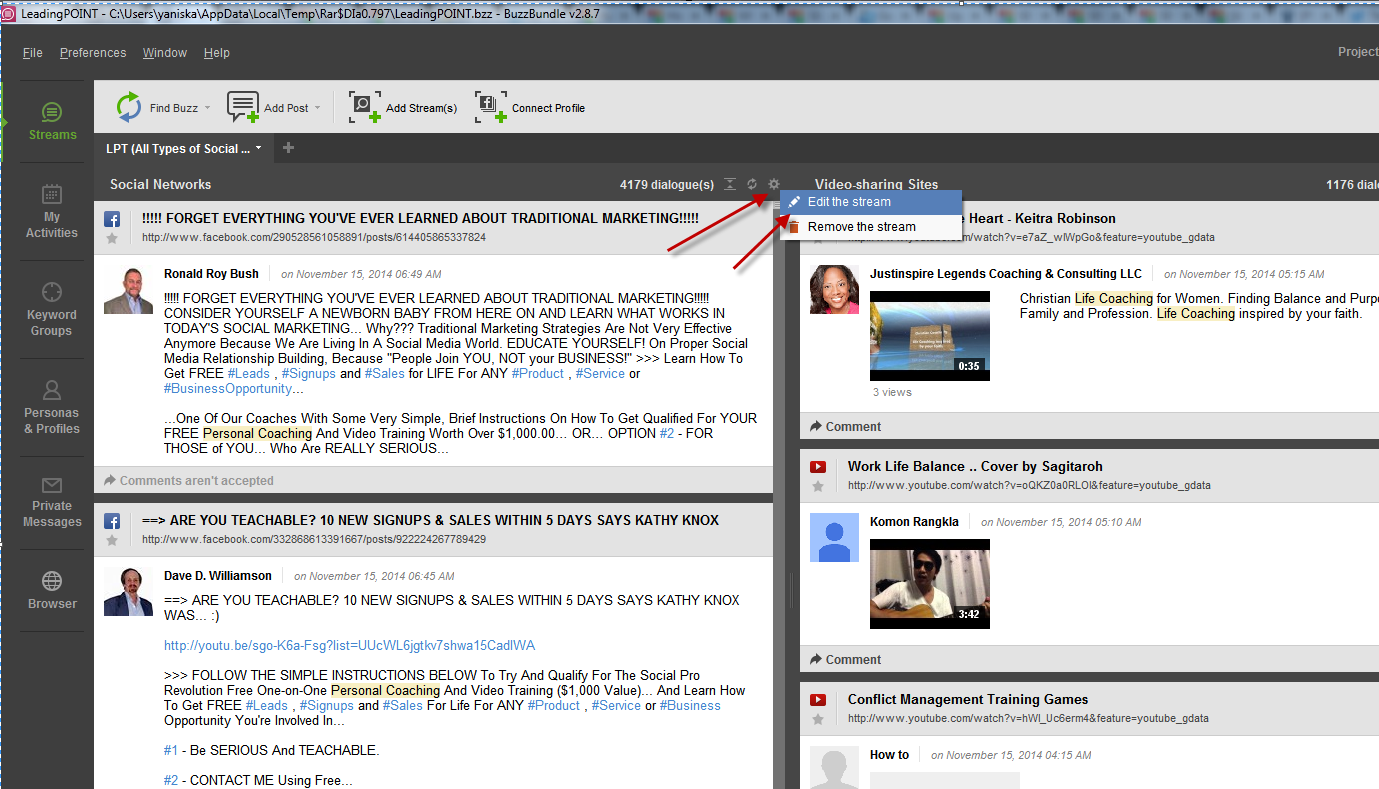Image resolution: width=1379 pixels, height=789 pixels.
Task: Click the Dave D. Williamson author name
Action: [218, 576]
